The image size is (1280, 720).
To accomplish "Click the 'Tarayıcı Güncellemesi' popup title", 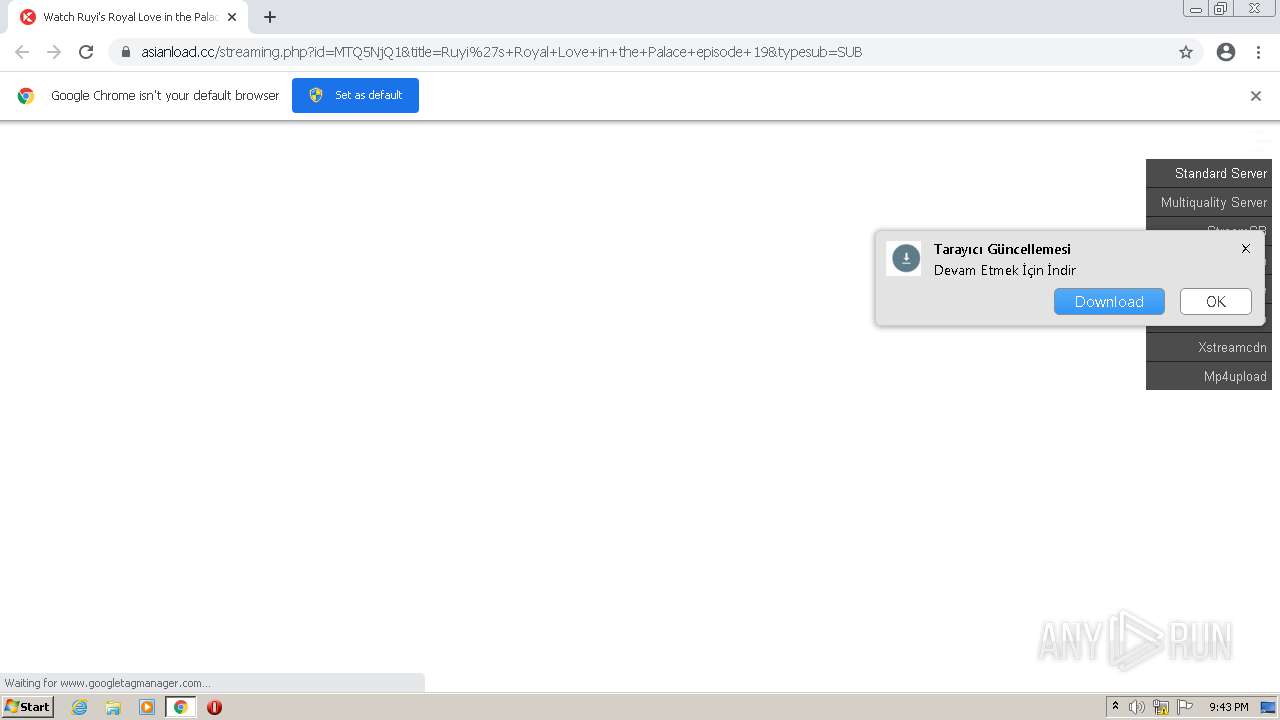I will coord(1002,249).
